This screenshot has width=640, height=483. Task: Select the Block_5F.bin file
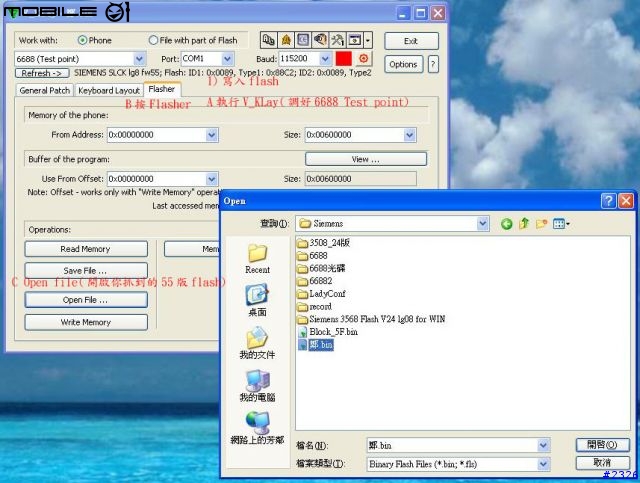pos(328,332)
